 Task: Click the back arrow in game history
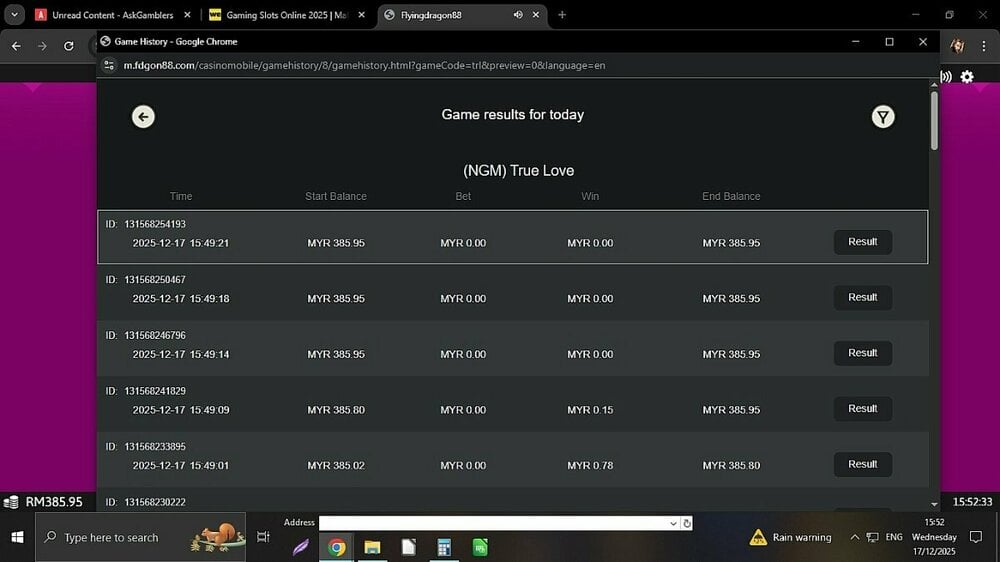[143, 117]
